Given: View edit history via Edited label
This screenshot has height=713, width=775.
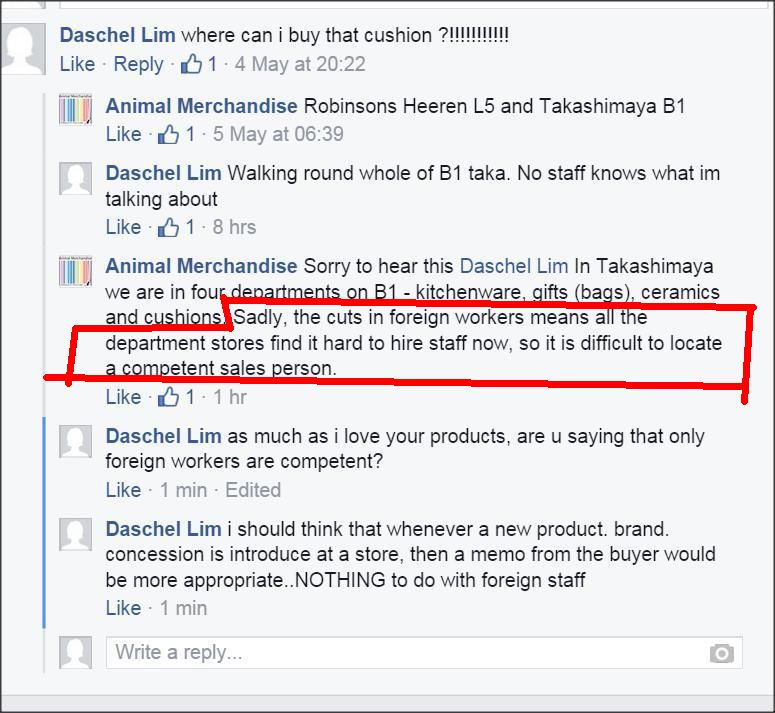Looking at the screenshot, I should tap(253, 490).
